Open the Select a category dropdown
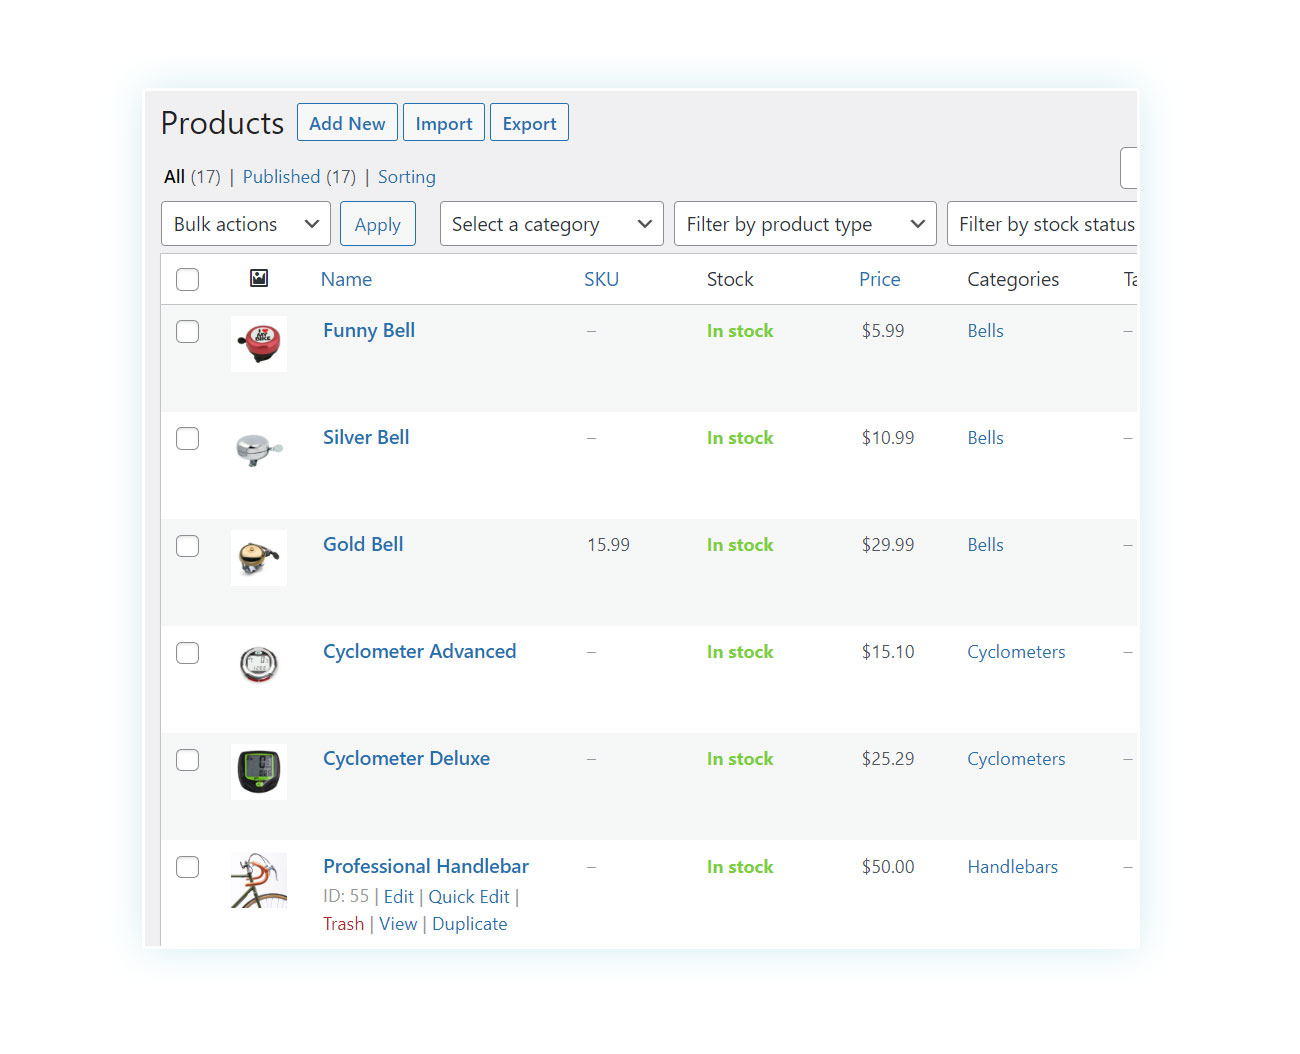The width and height of the screenshot is (1300, 1054). (x=552, y=224)
